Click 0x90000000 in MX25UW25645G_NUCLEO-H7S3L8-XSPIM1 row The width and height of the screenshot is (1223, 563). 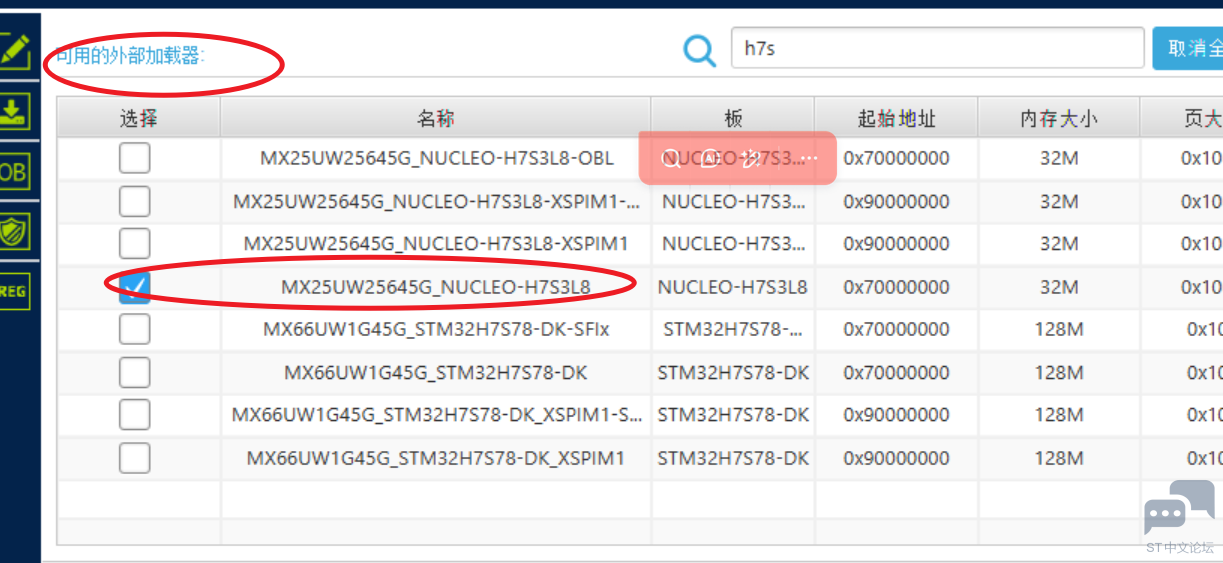[x=896, y=243]
